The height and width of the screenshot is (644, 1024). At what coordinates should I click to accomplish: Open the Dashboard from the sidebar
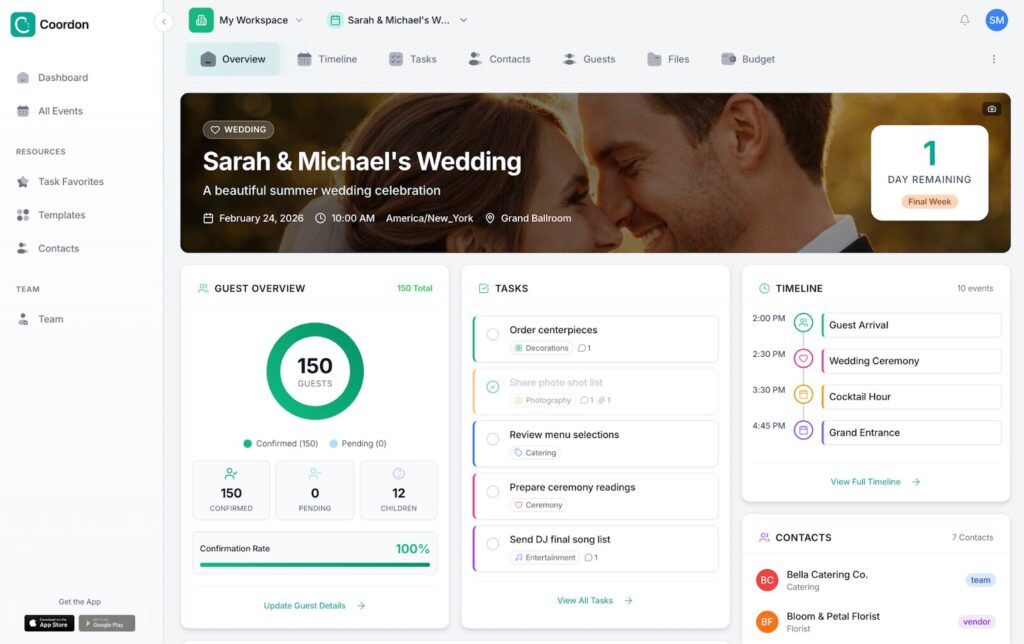point(62,77)
